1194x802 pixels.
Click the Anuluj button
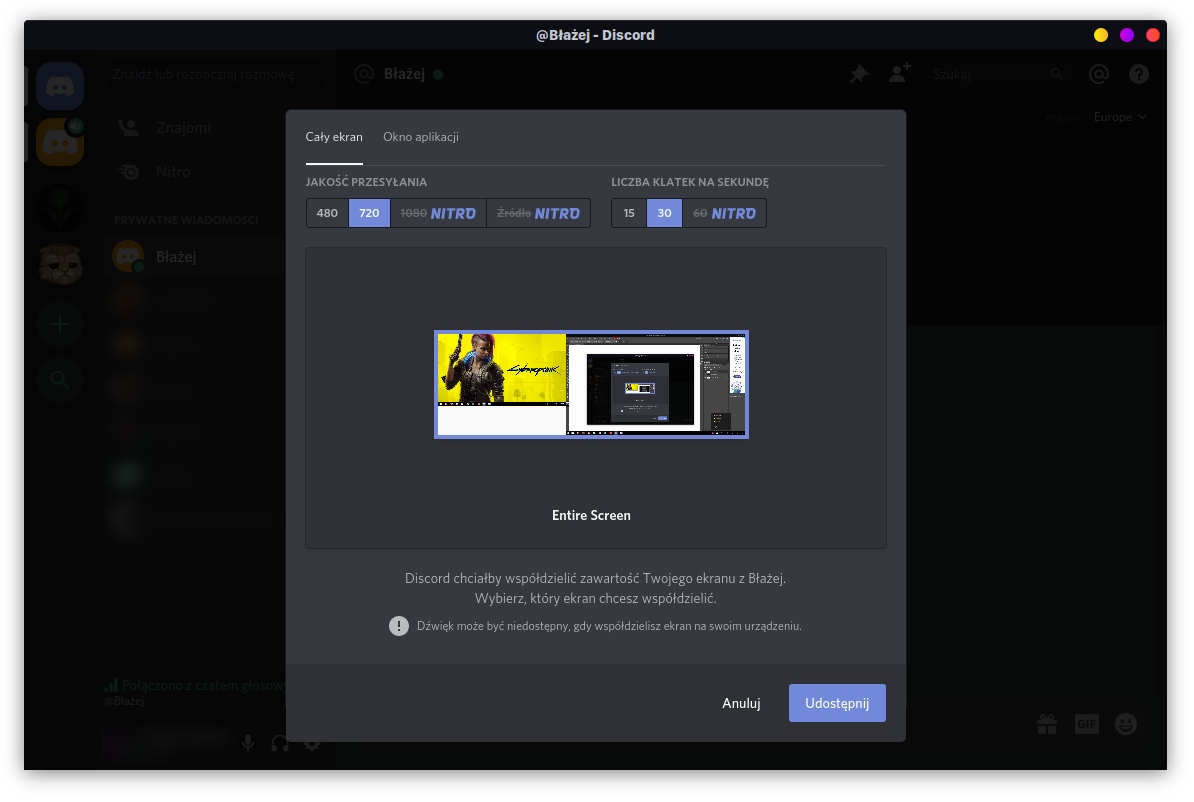click(741, 703)
